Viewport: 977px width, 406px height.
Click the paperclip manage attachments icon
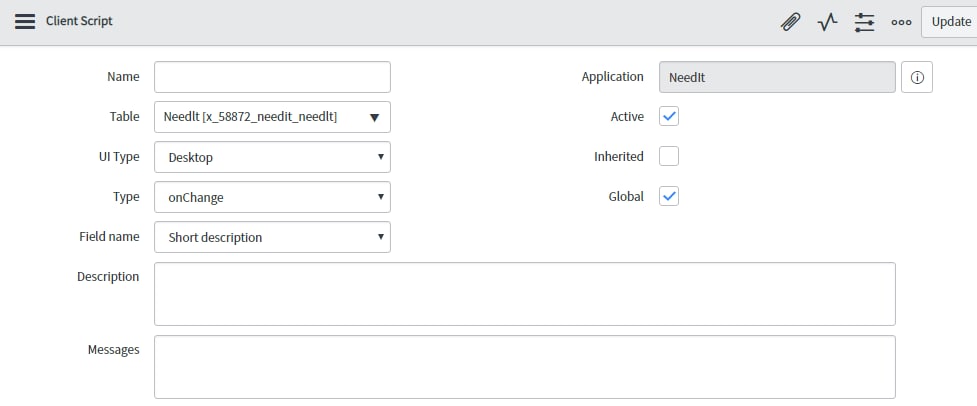pos(791,22)
